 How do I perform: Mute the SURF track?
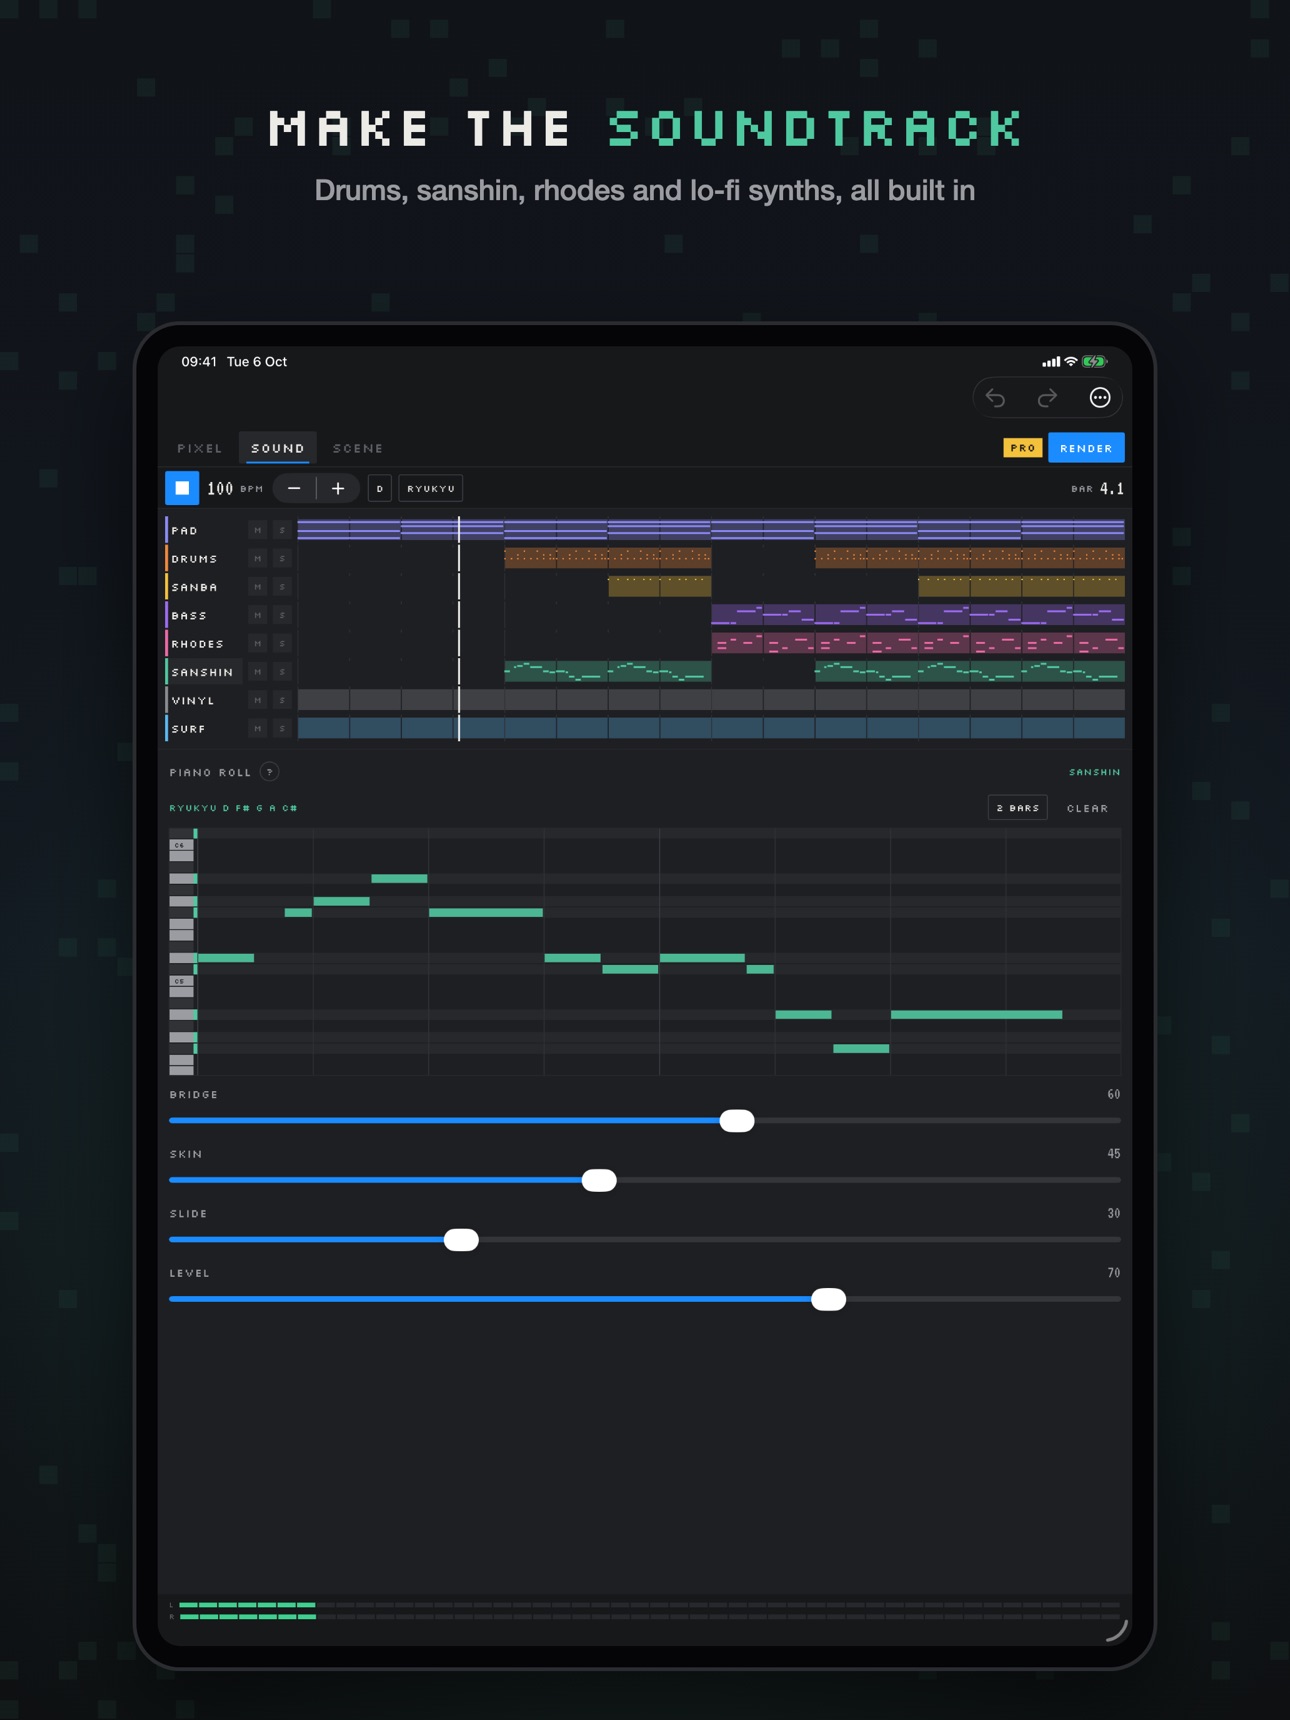(x=258, y=729)
